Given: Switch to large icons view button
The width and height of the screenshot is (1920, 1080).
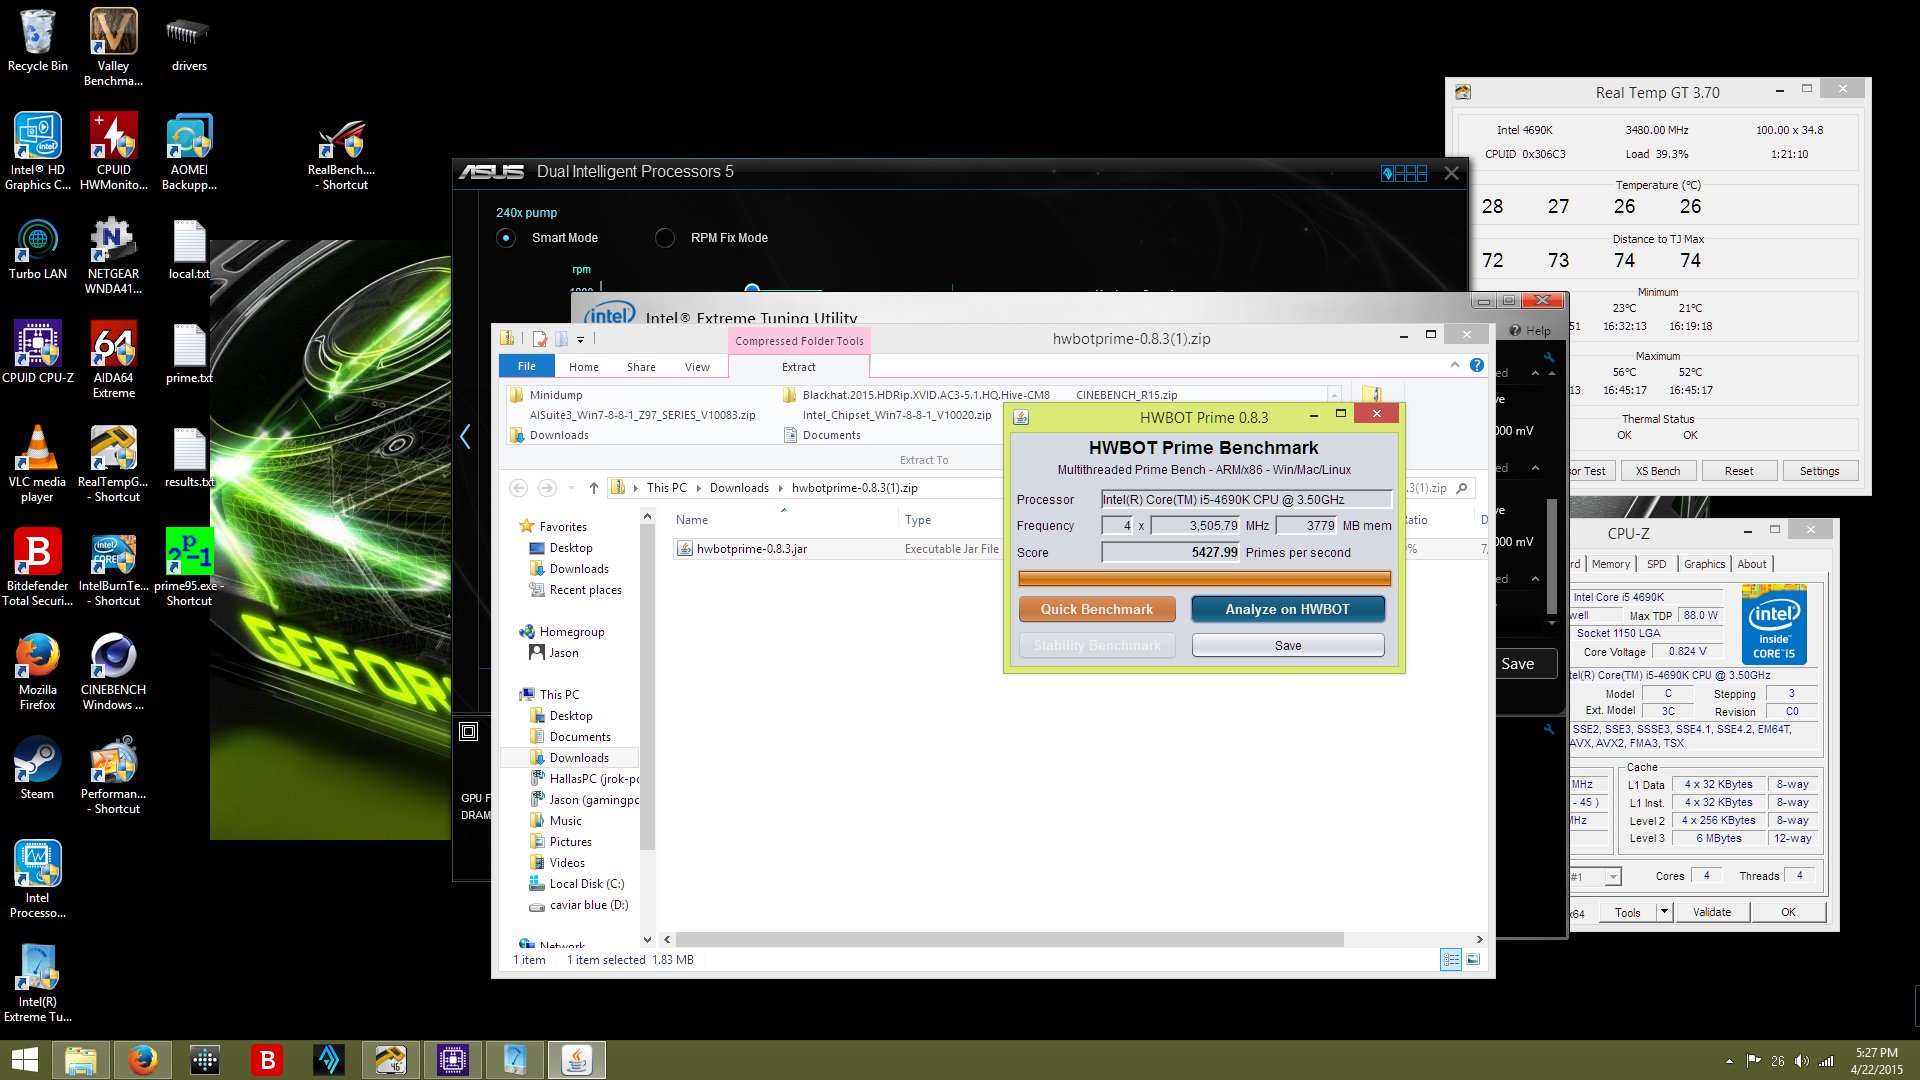Looking at the screenshot, I should tap(1473, 960).
